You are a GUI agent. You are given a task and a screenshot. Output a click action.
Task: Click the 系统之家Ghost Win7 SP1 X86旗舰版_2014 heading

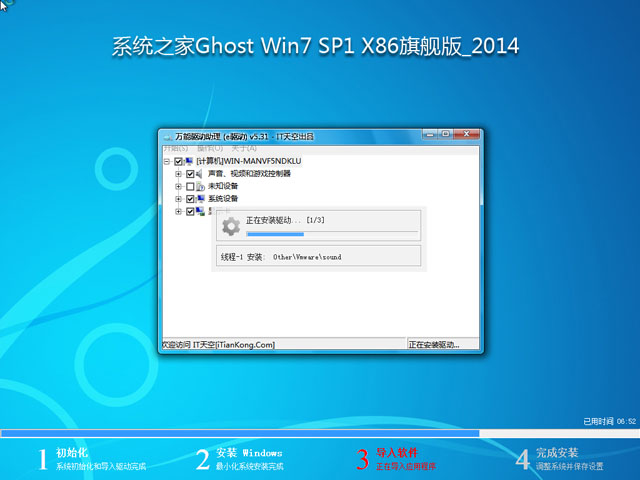pyautogui.click(x=316, y=46)
